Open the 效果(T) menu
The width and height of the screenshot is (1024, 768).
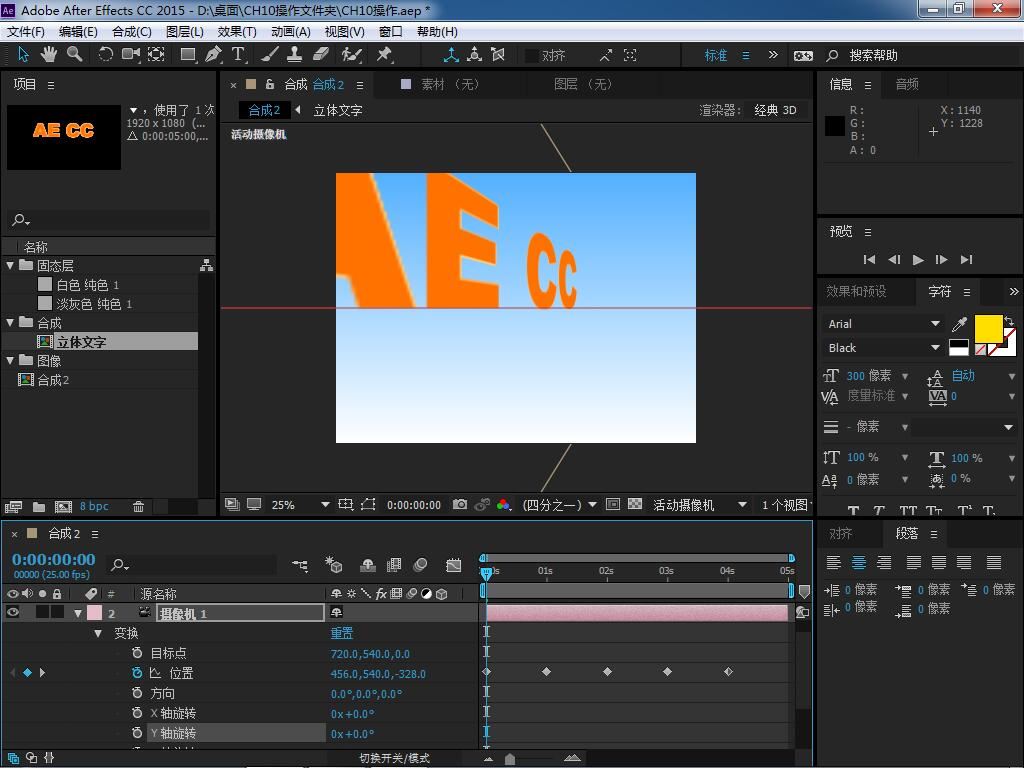click(x=237, y=32)
